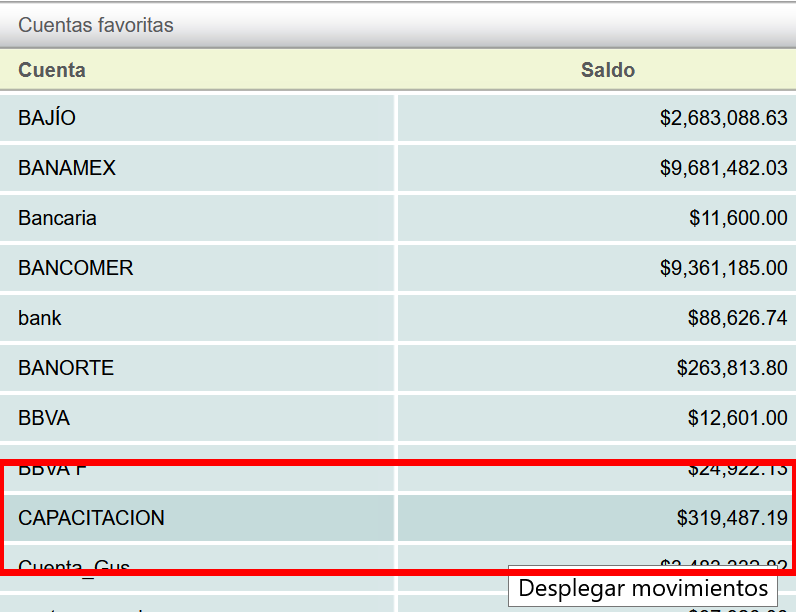Image resolution: width=796 pixels, height=612 pixels.
Task: Display movements for CAPACITACION account
Action: [x=91, y=518]
